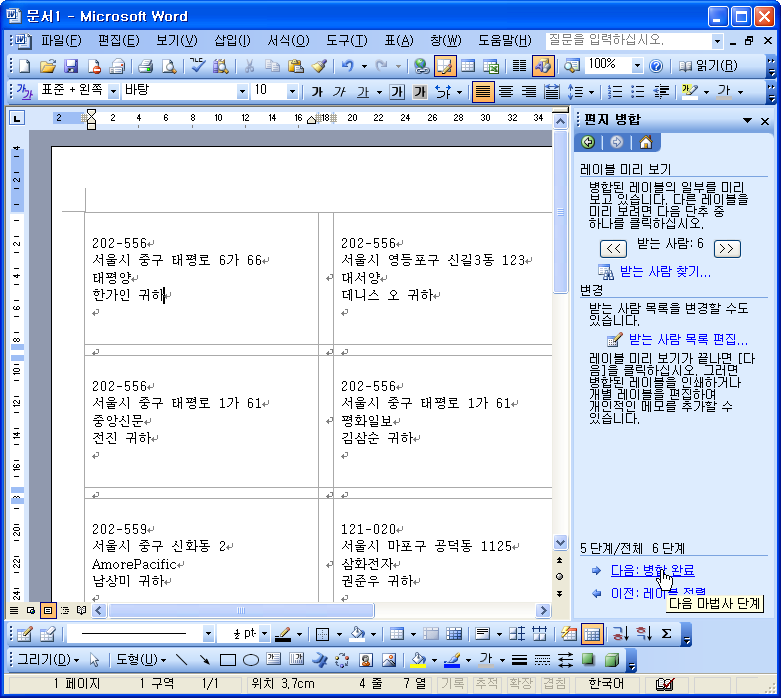Expand the style dropdown 표준 + 왼쪽
Image resolution: width=781 pixels, height=698 pixels.
pyautogui.click(x=113, y=92)
